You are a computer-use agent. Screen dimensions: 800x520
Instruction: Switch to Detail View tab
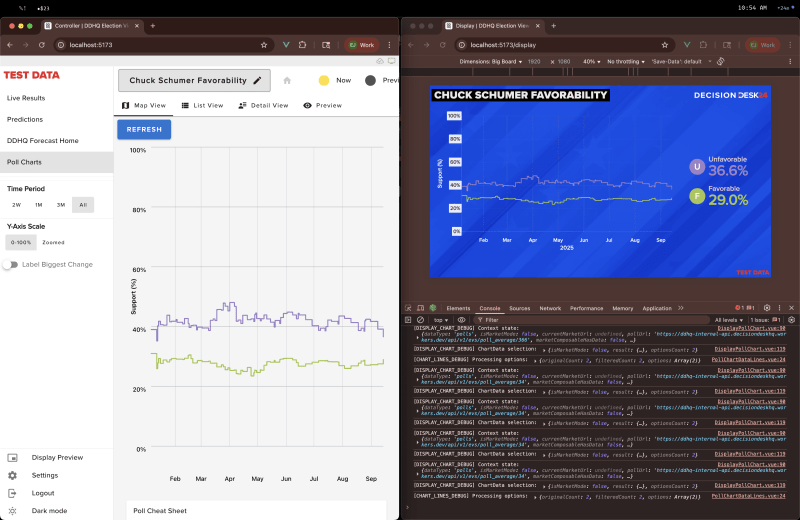coord(263,105)
